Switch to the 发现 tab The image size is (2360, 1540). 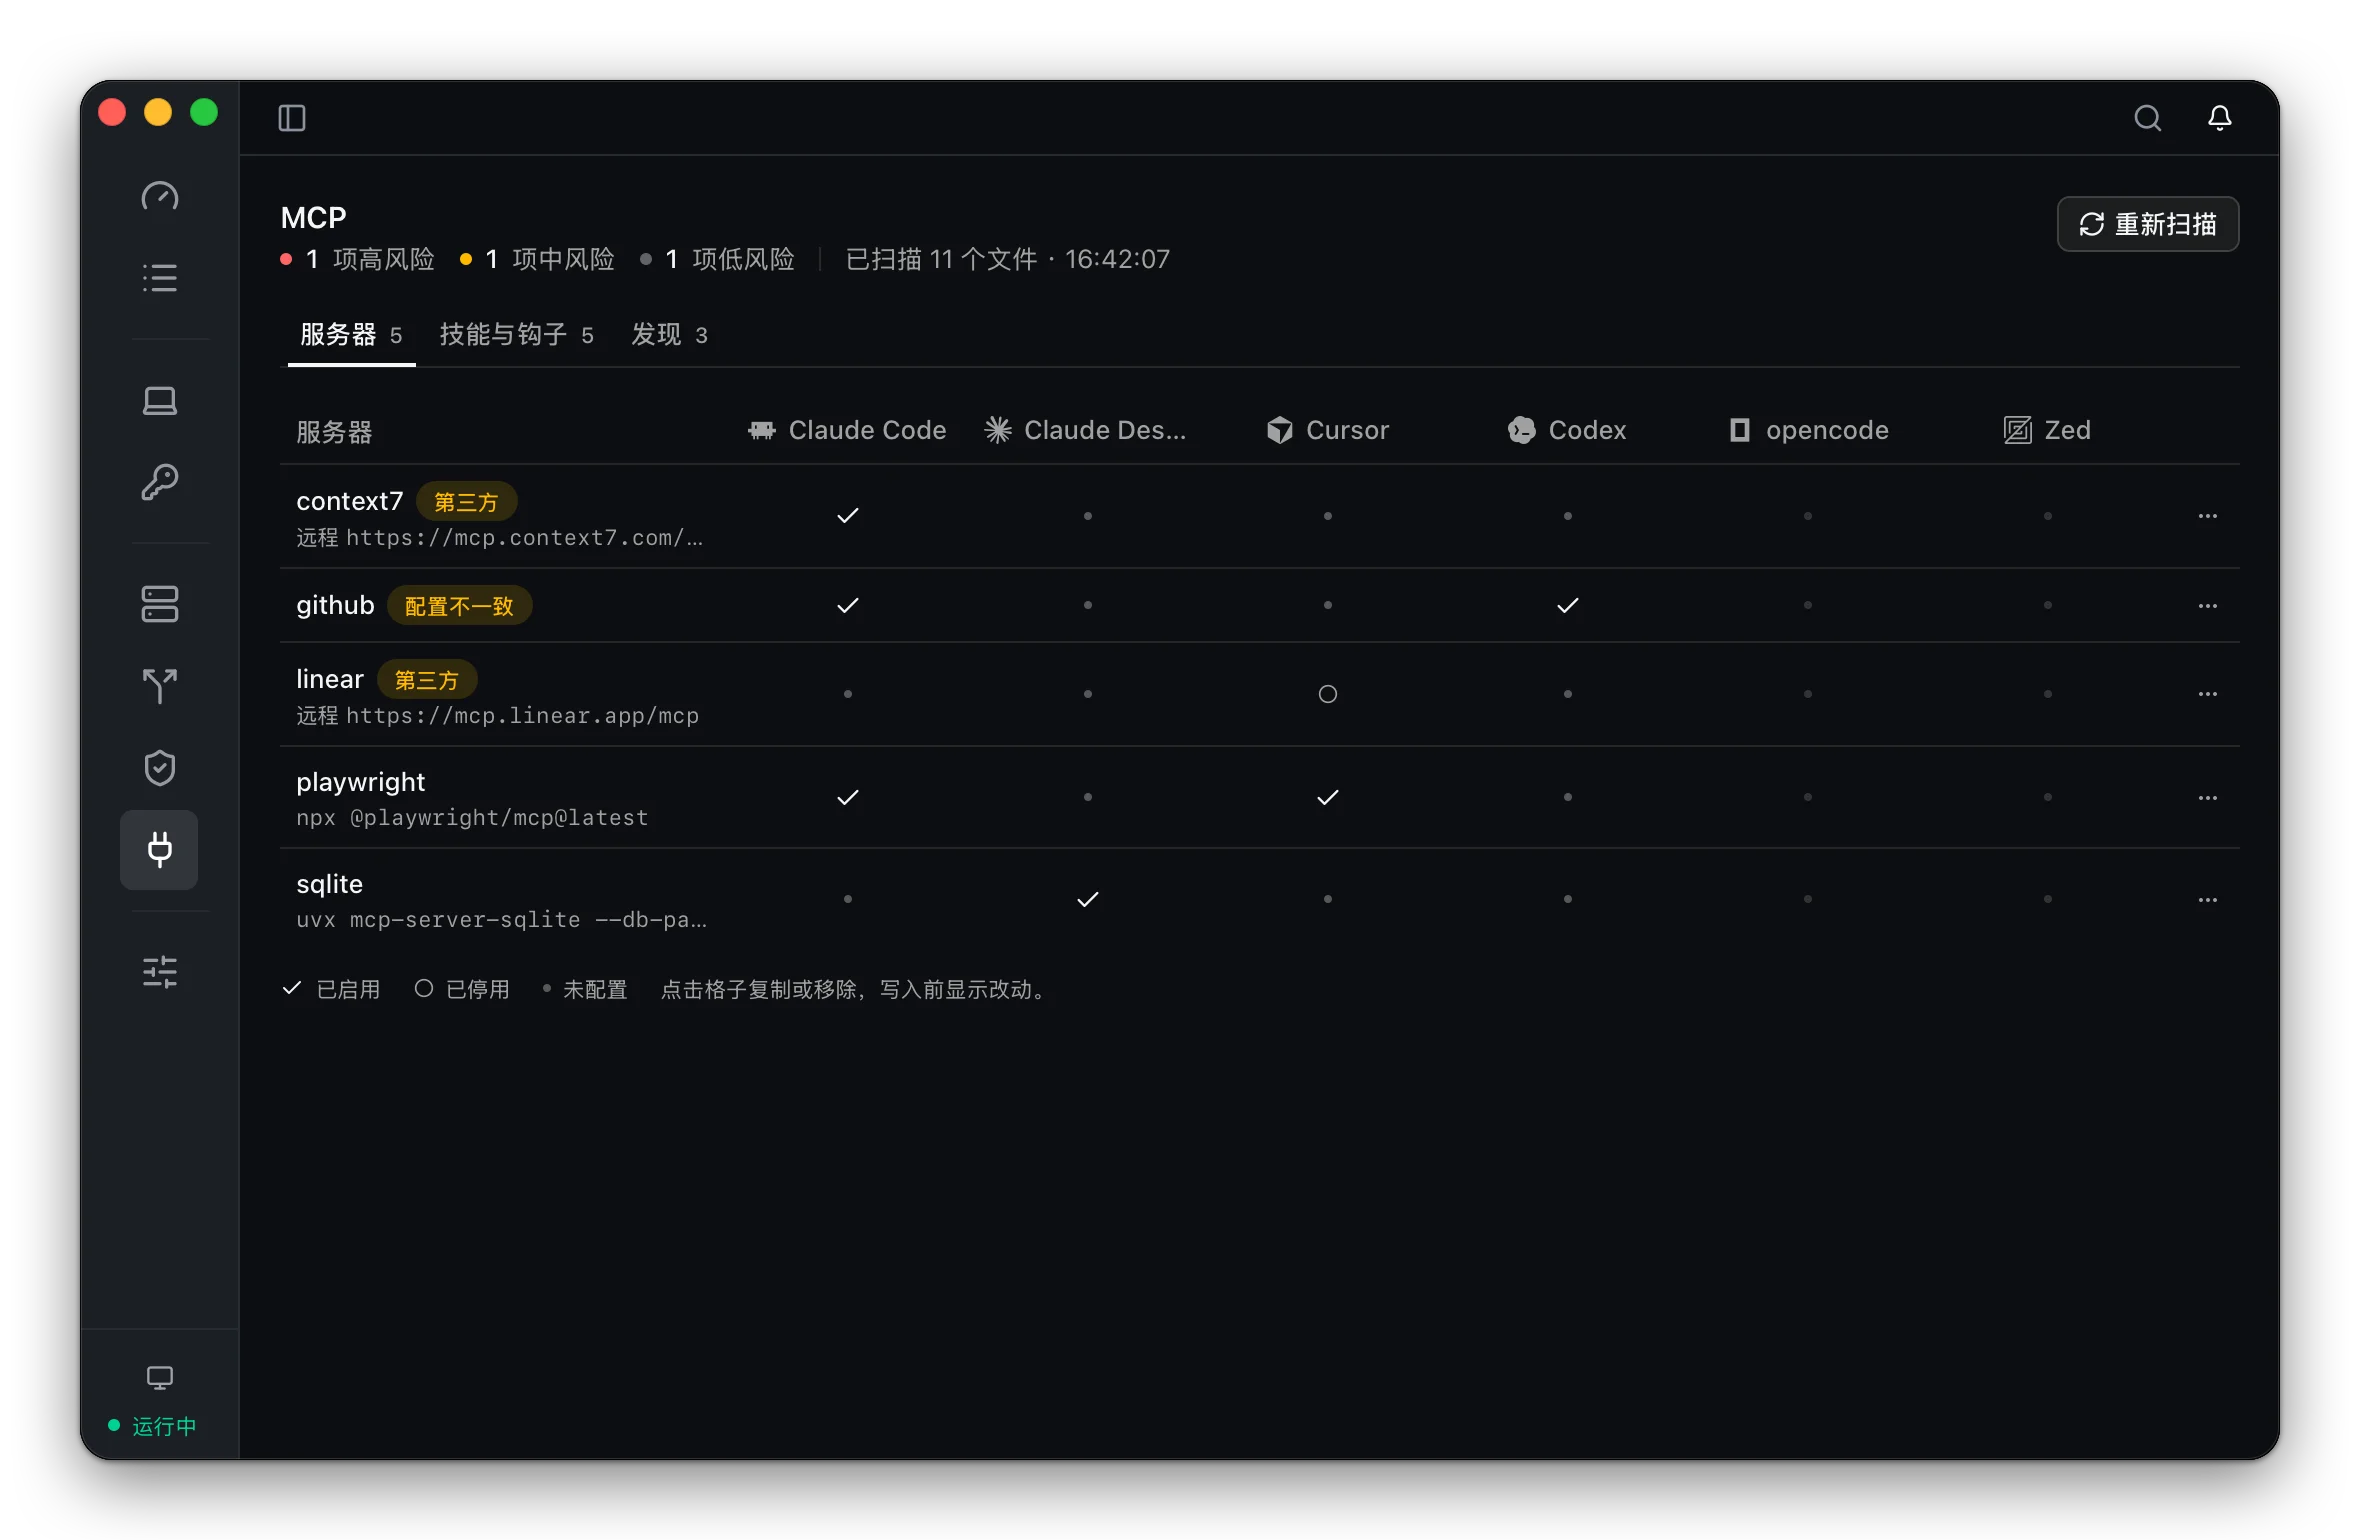point(669,335)
